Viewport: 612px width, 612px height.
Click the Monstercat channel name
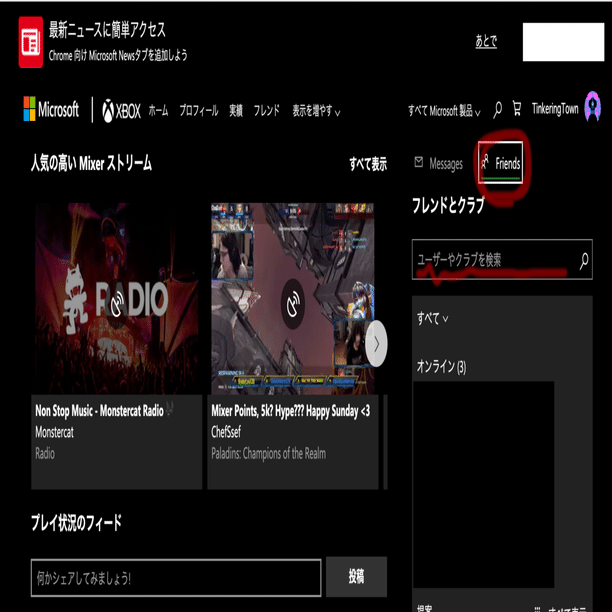pyautogui.click(x=55, y=432)
